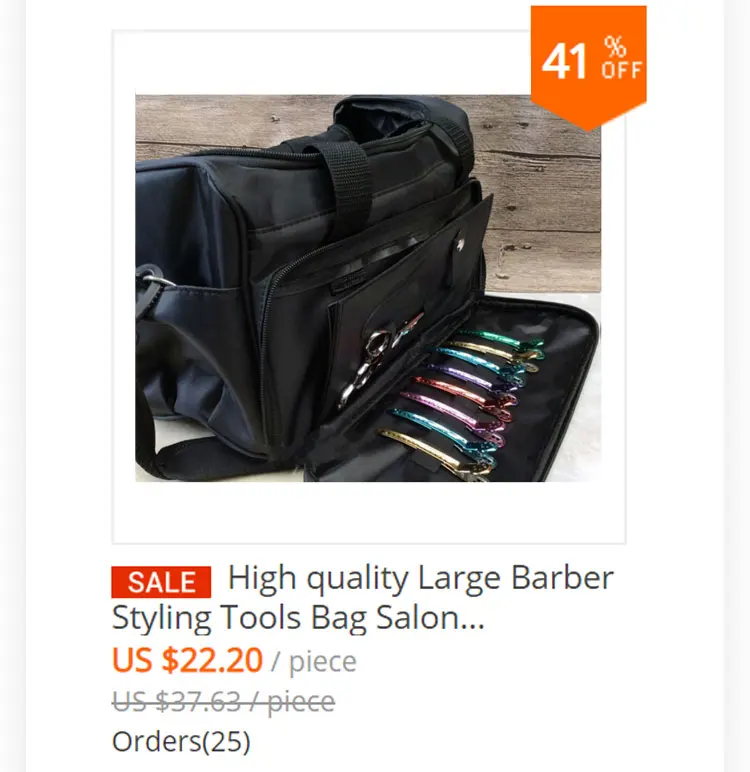This screenshot has height=772, width=750.
Task: Click the silver scissors in the bag photo
Action: (374, 362)
